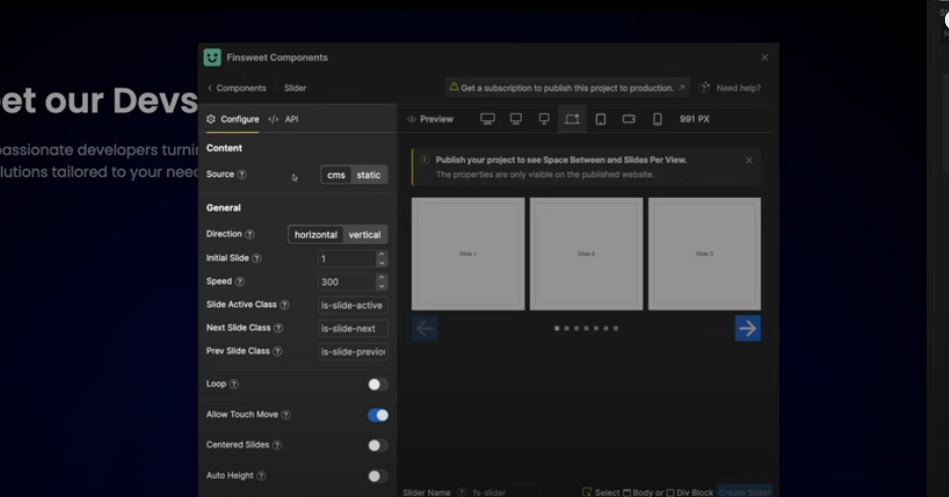Click the is-slide-next class field

tap(353, 328)
